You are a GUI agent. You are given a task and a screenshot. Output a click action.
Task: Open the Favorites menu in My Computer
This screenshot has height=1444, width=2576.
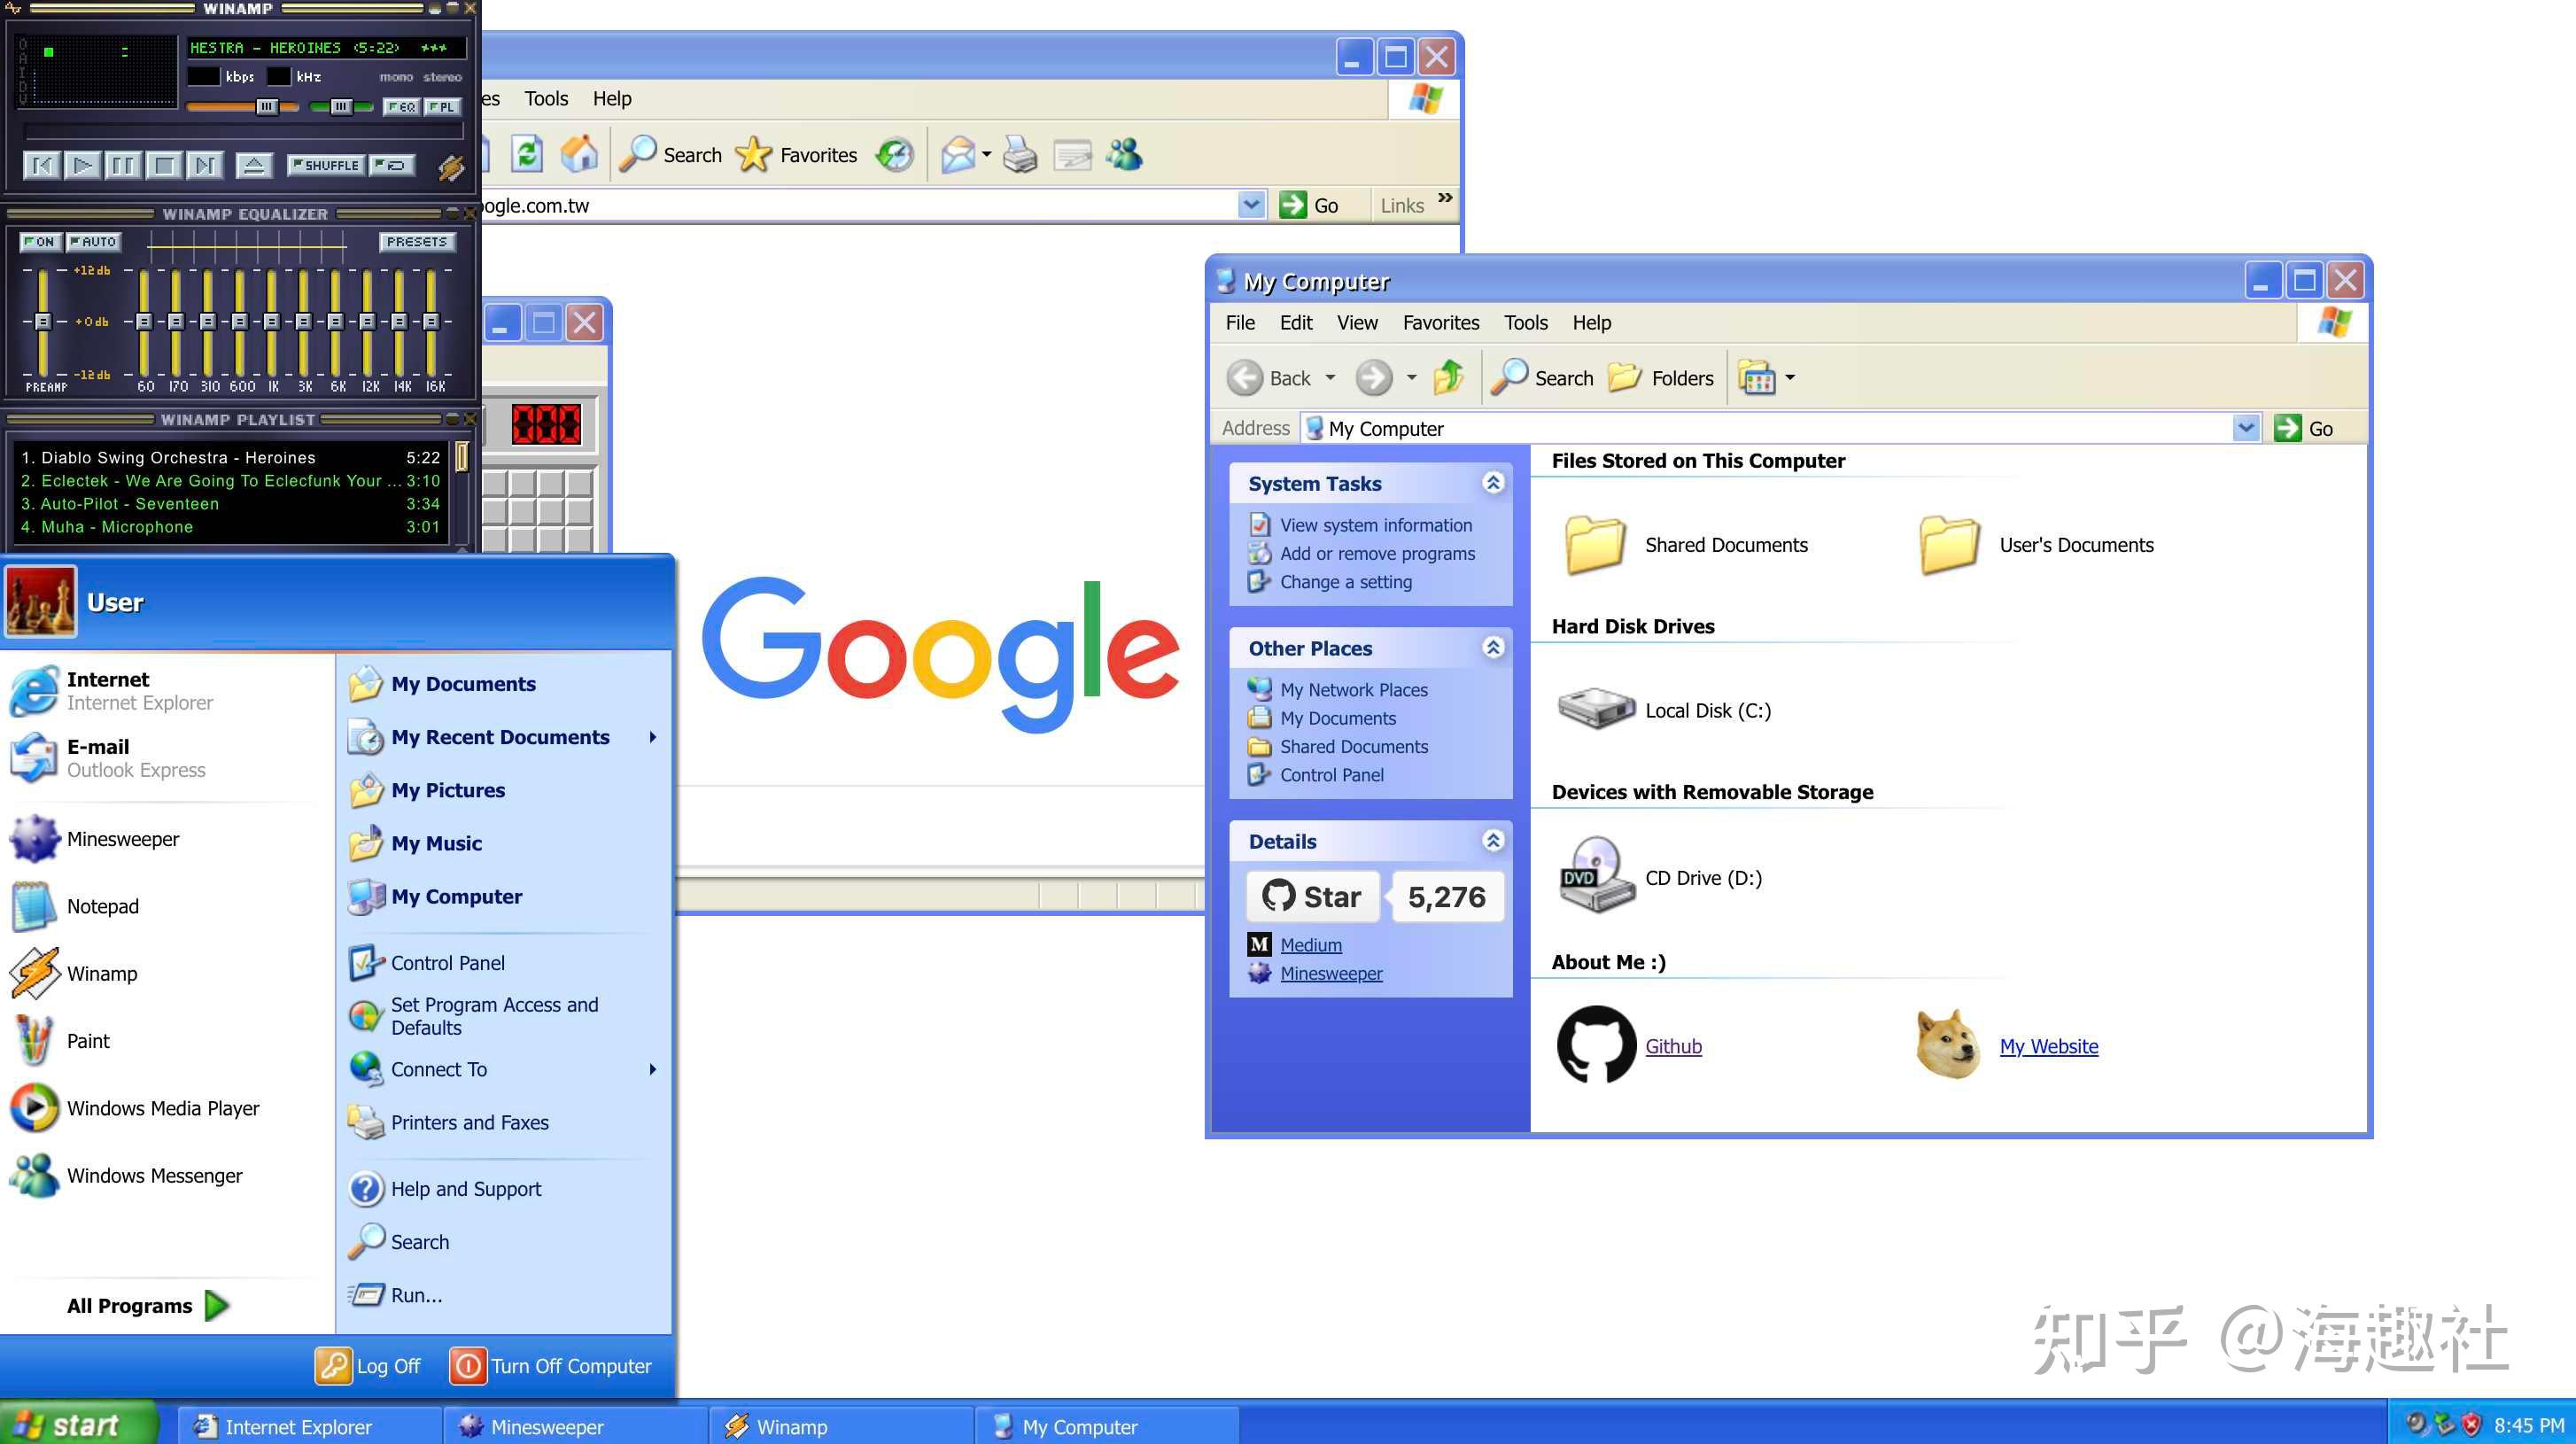1440,322
